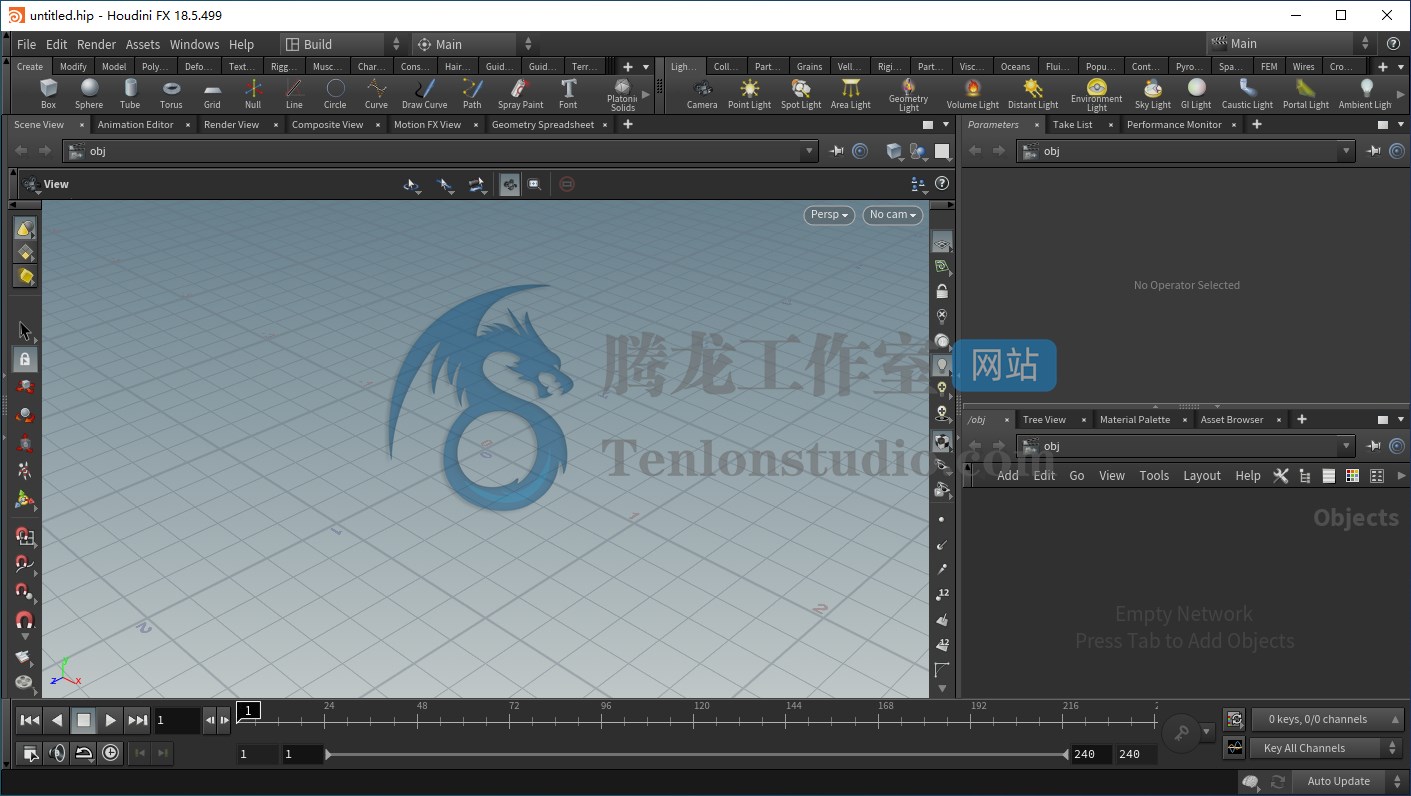
Task: Toggle the Scene View pin button
Action: click(x=837, y=151)
